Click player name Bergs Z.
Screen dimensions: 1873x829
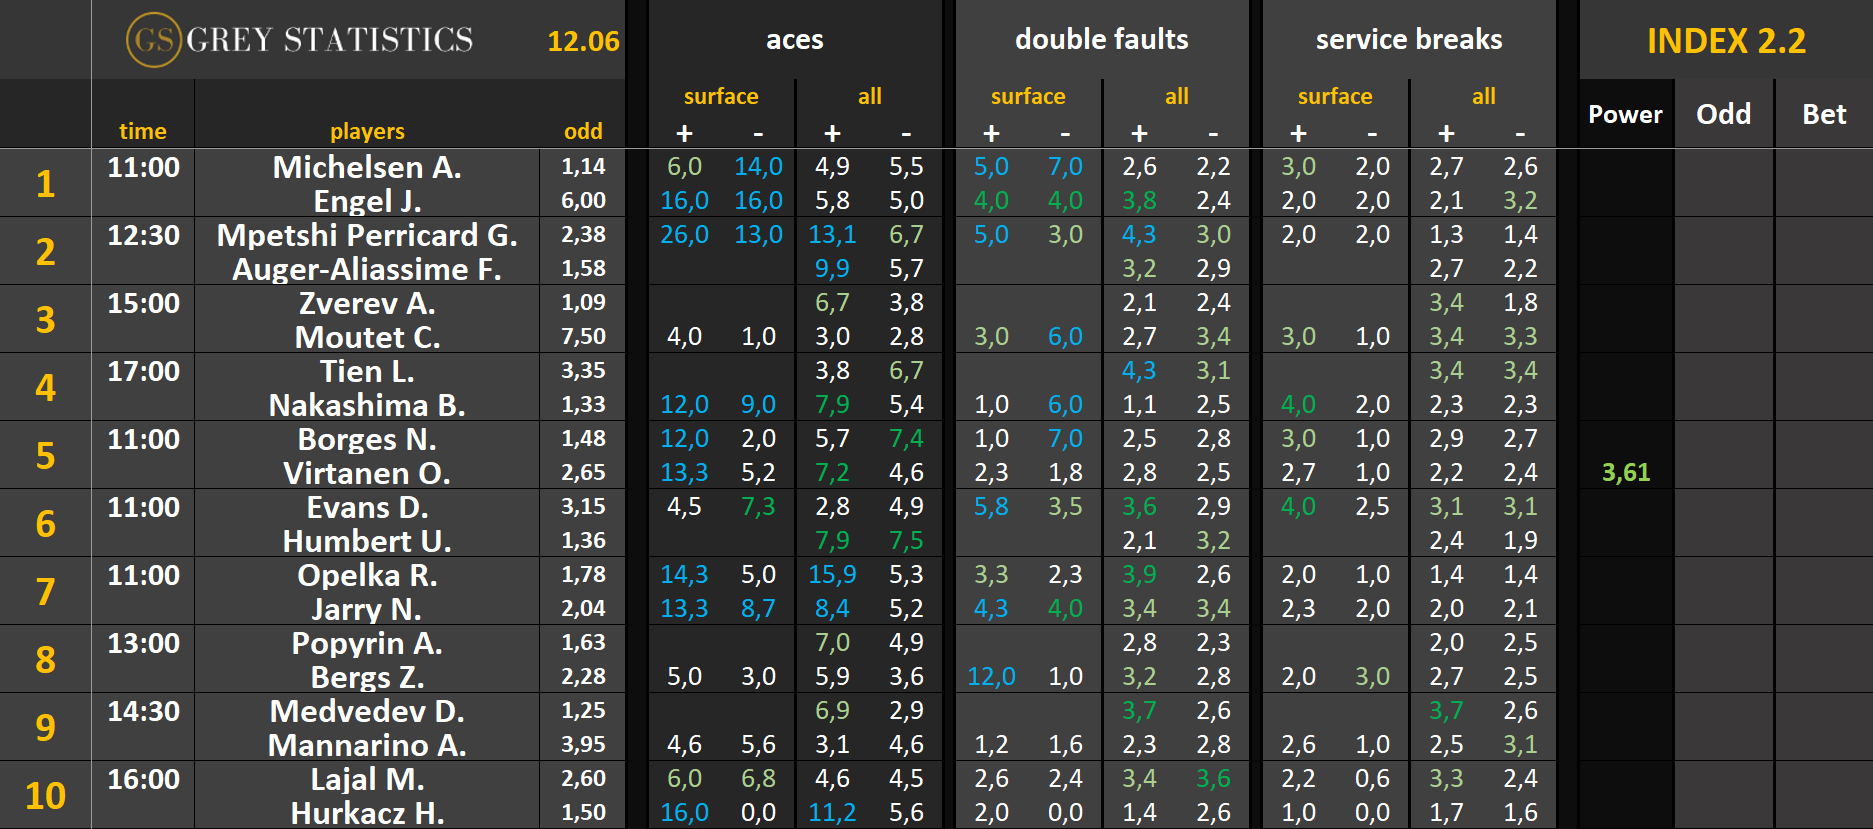367,677
